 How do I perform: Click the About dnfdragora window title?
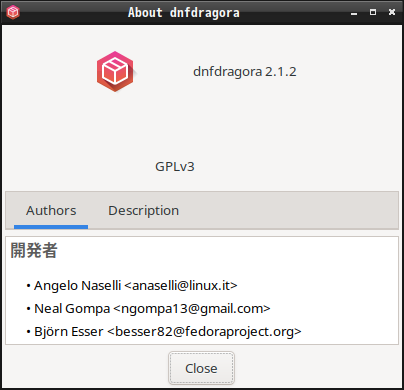184,13
